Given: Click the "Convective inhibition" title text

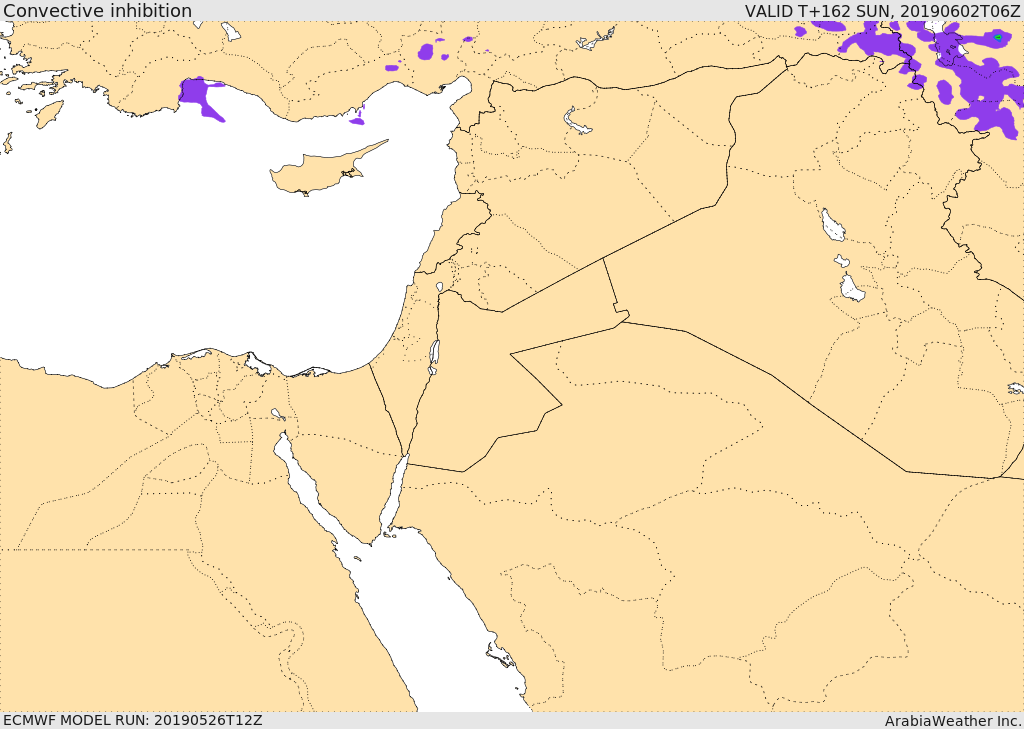Looking at the screenshot, I should click(97, 11).
